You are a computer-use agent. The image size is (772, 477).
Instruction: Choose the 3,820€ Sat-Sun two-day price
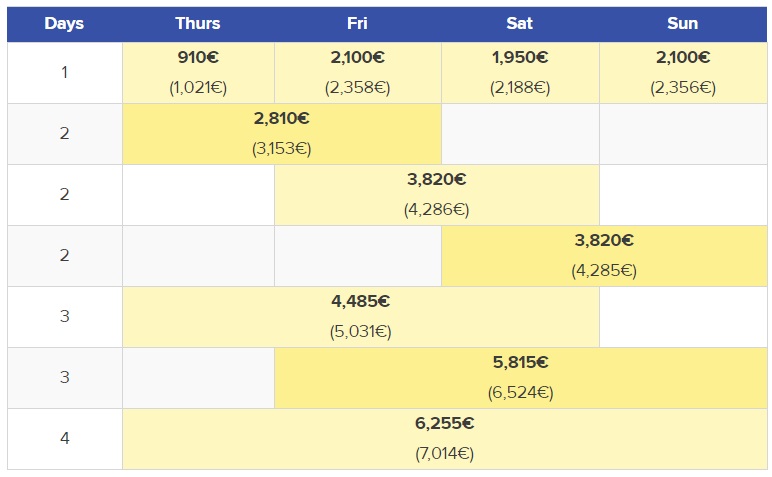[604, 241]
